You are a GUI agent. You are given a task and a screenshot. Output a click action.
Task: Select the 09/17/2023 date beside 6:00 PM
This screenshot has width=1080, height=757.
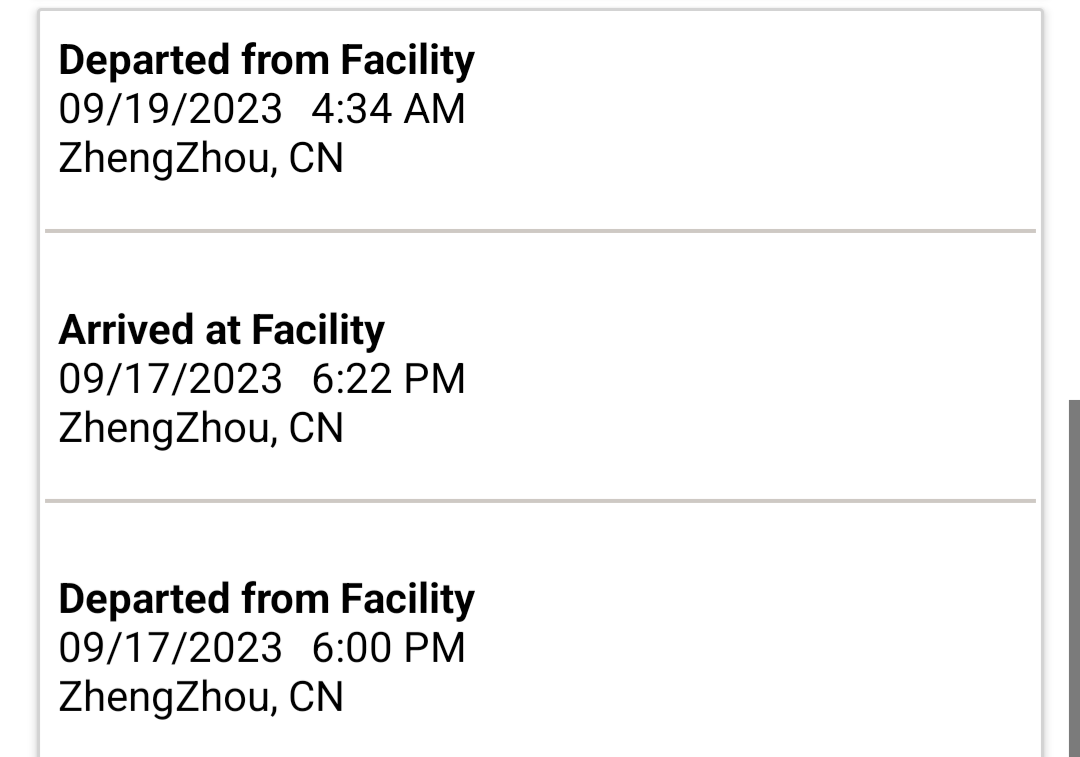pos(171,647)
